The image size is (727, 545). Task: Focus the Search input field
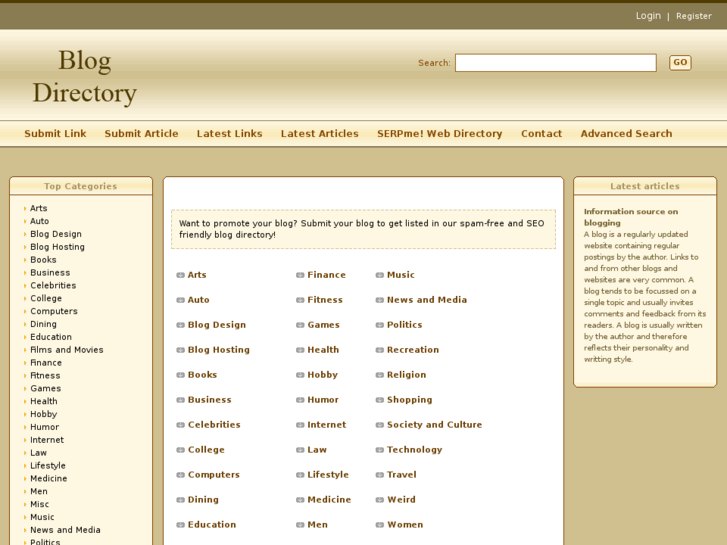pos(555,63)
